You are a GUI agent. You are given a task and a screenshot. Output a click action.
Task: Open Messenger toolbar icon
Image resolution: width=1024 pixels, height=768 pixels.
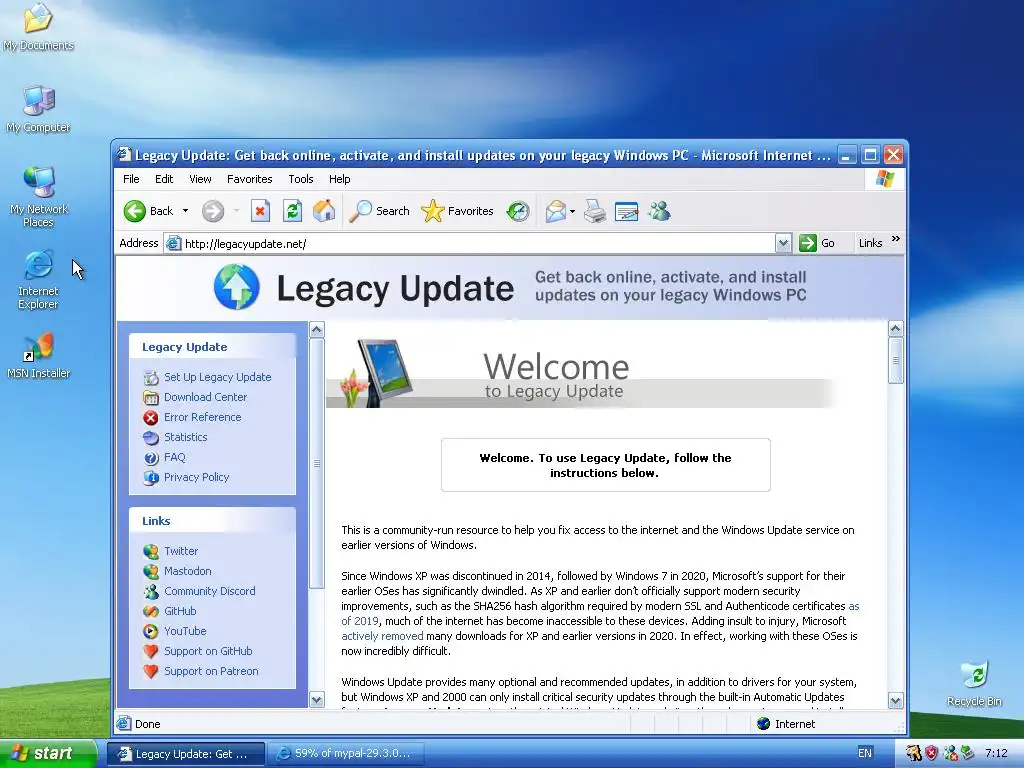pos(660,211)
